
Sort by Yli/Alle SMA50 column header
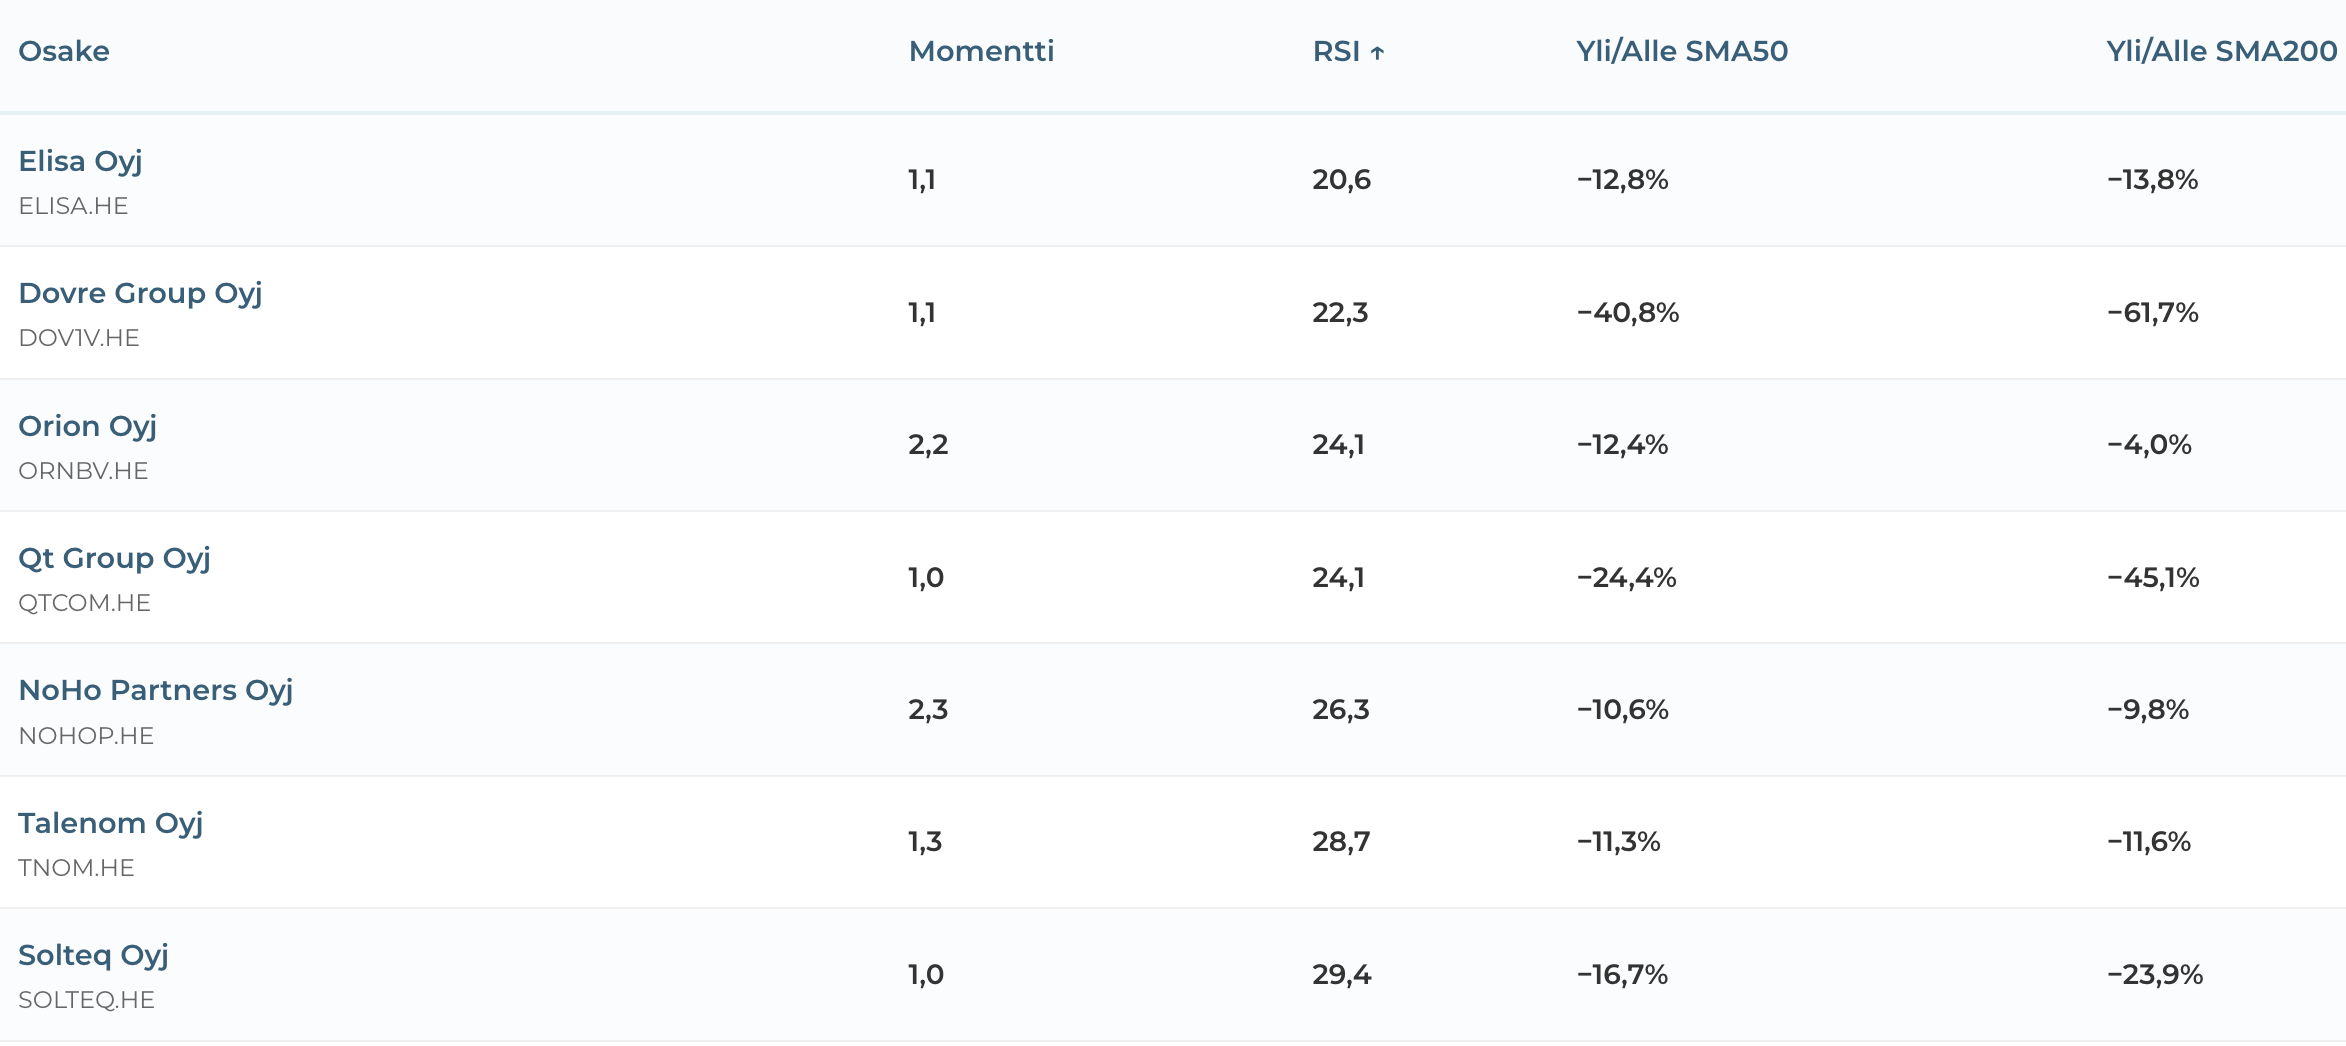pos(1681,51)
